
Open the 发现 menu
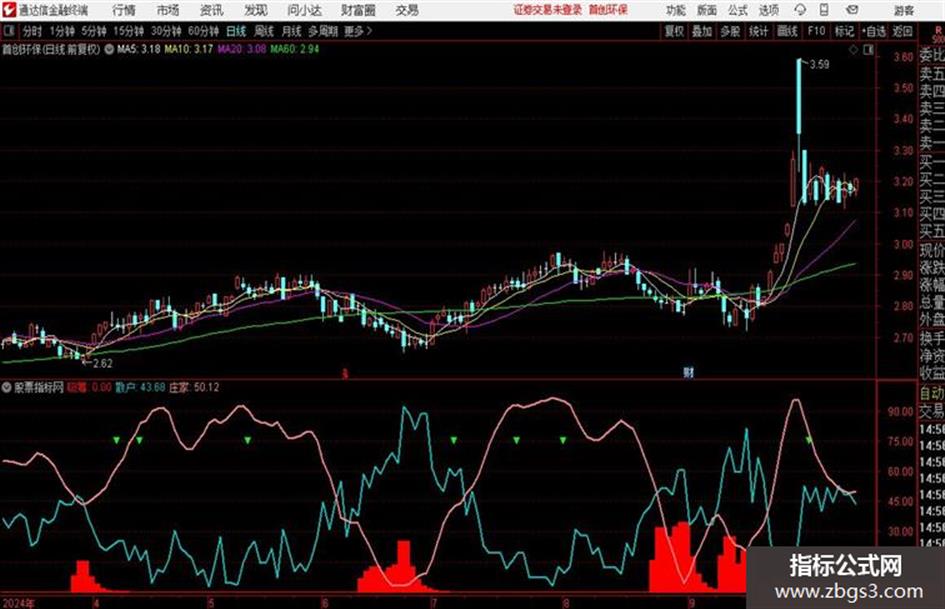pyautogui.click(x=256, y=10)
